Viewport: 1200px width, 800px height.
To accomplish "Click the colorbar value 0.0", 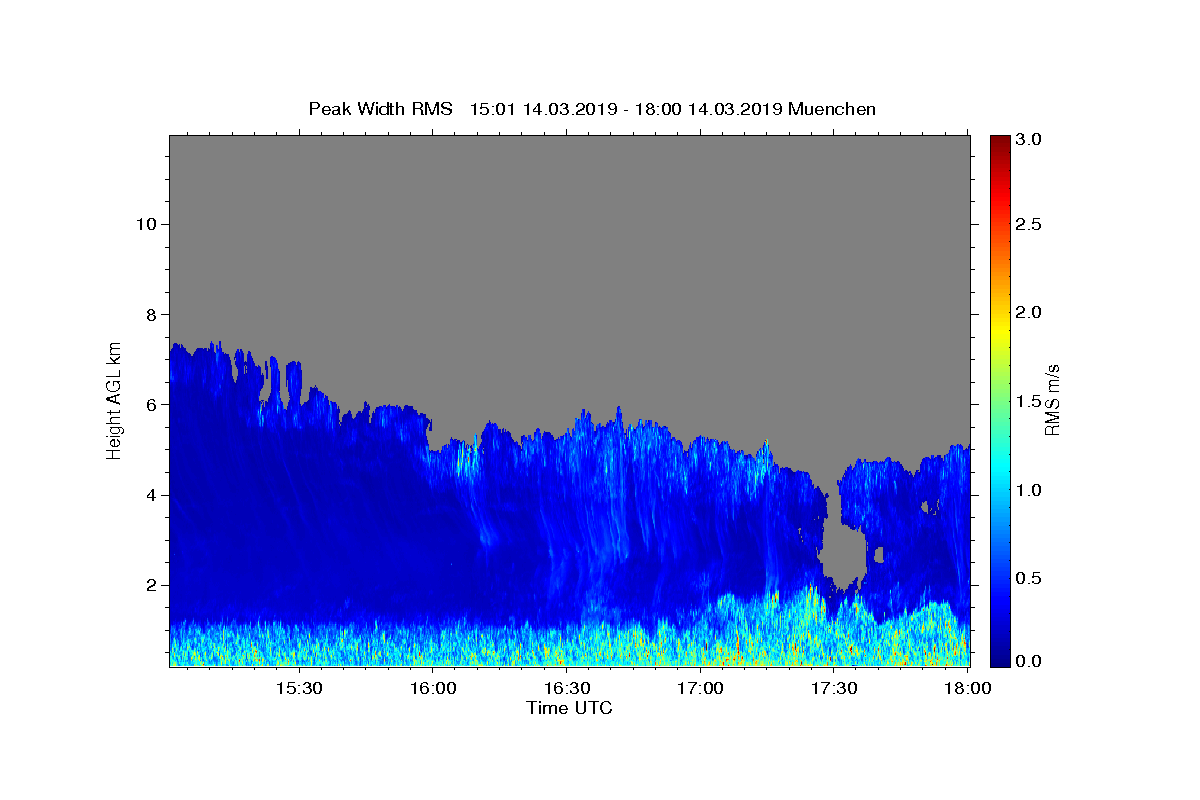I will click(x=1029, y=661).
